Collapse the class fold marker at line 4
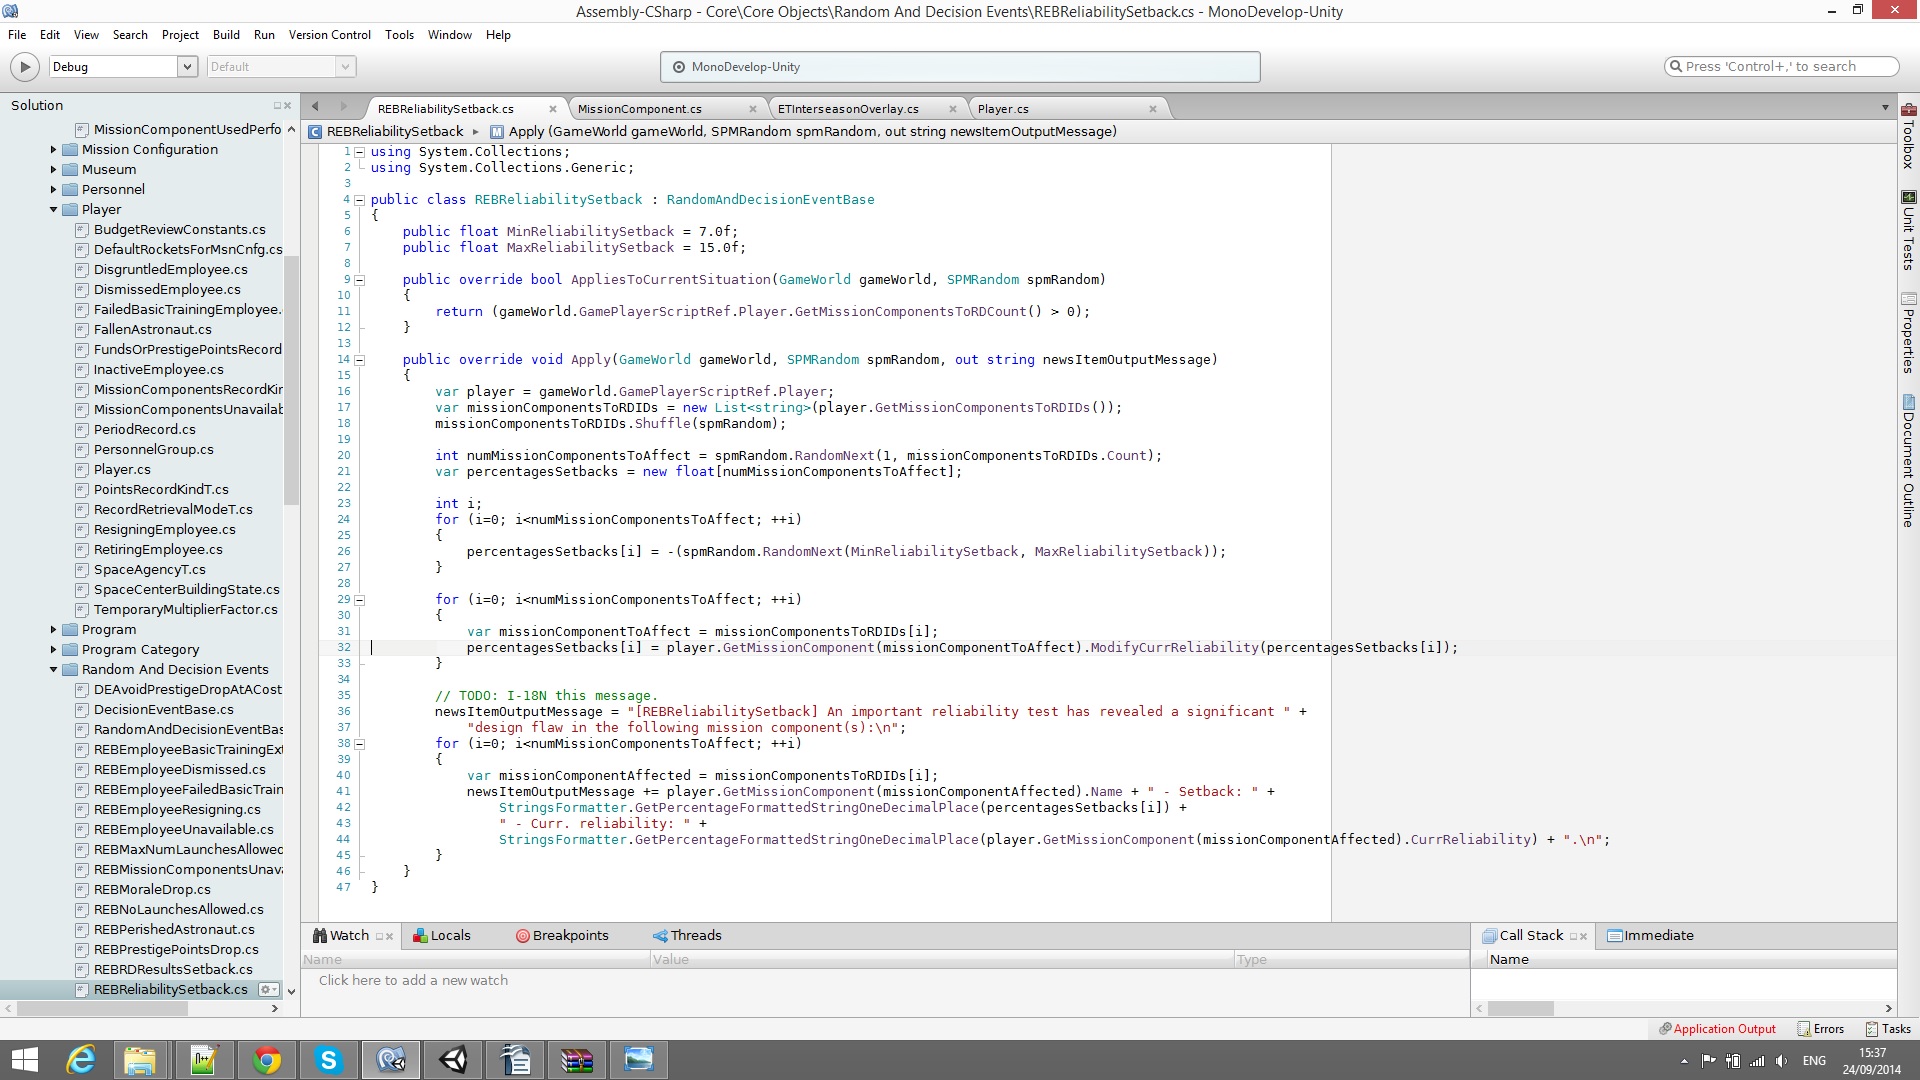This screenshot has width=1920, height=1080. coord(359,200)
